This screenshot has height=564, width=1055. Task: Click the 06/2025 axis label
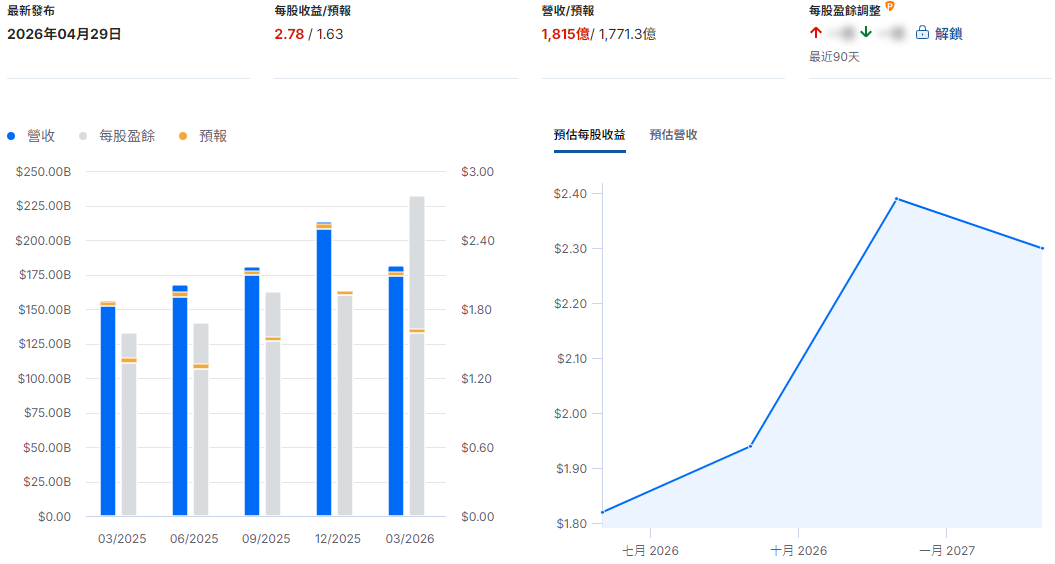coord(194,539)
